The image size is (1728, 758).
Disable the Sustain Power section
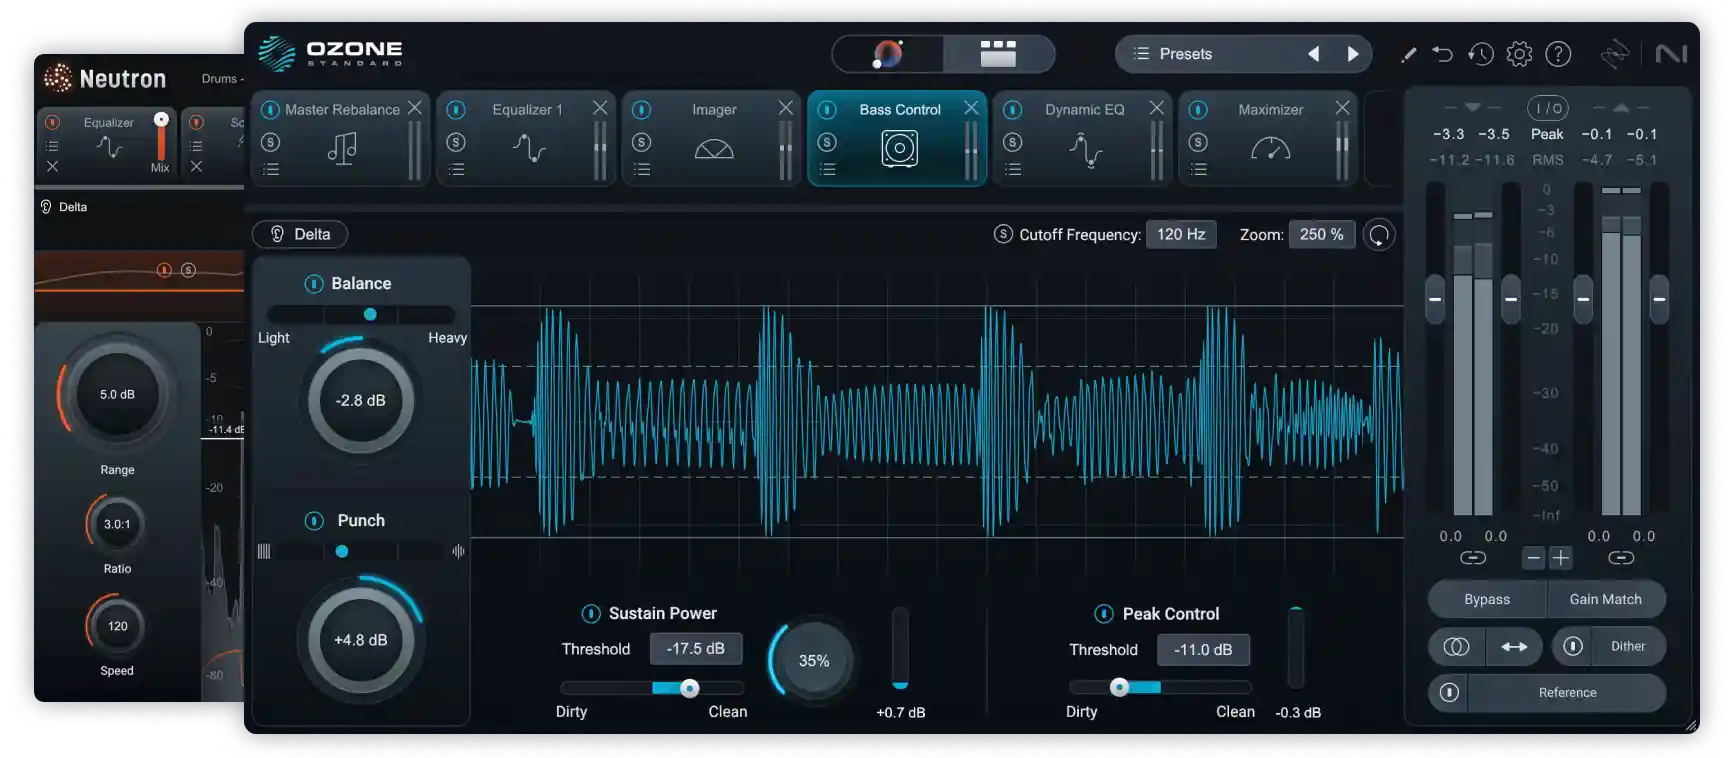coord(591,614)
